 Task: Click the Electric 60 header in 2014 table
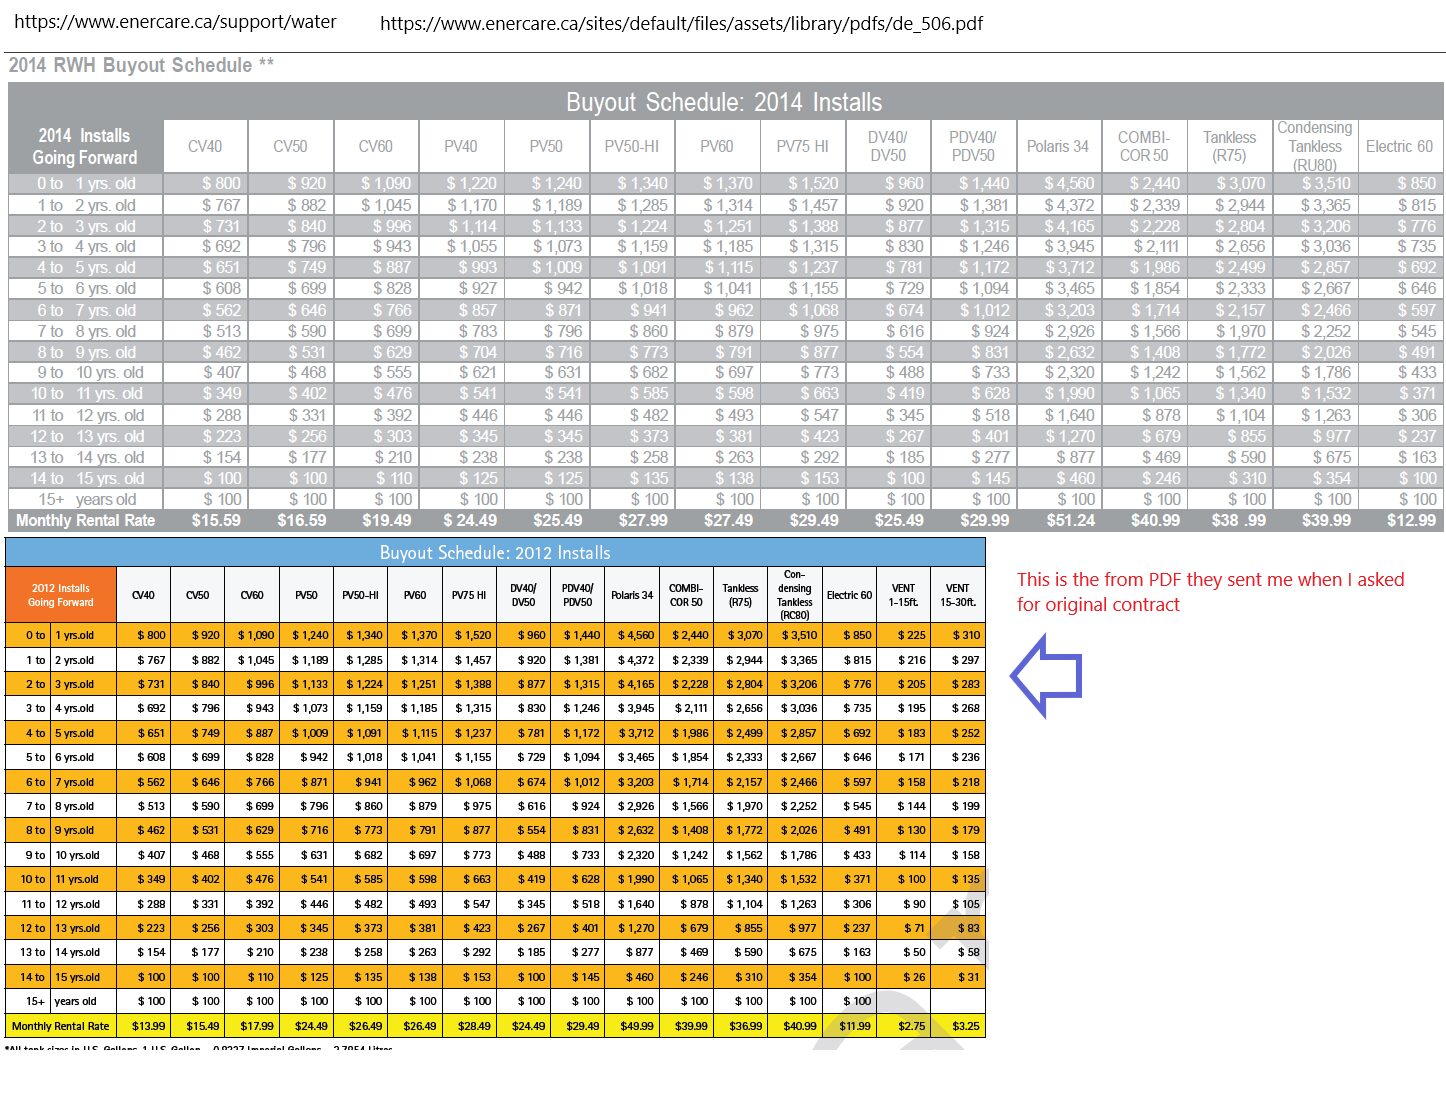pyautogui.click(x=1399, y=146)
